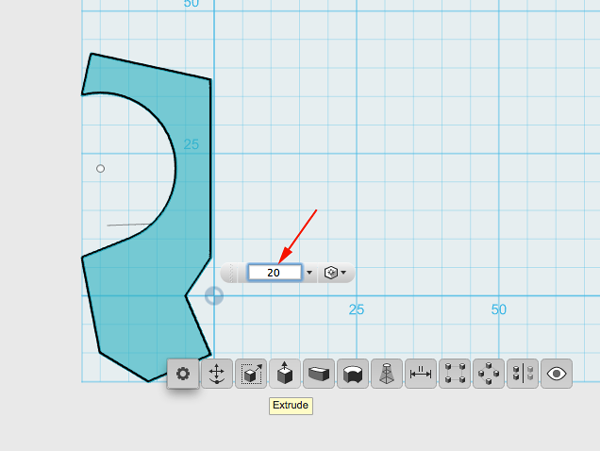This screenshot has width=600, height=451.
Task: Toggle Hide with the eye icon
Action: 556,374
